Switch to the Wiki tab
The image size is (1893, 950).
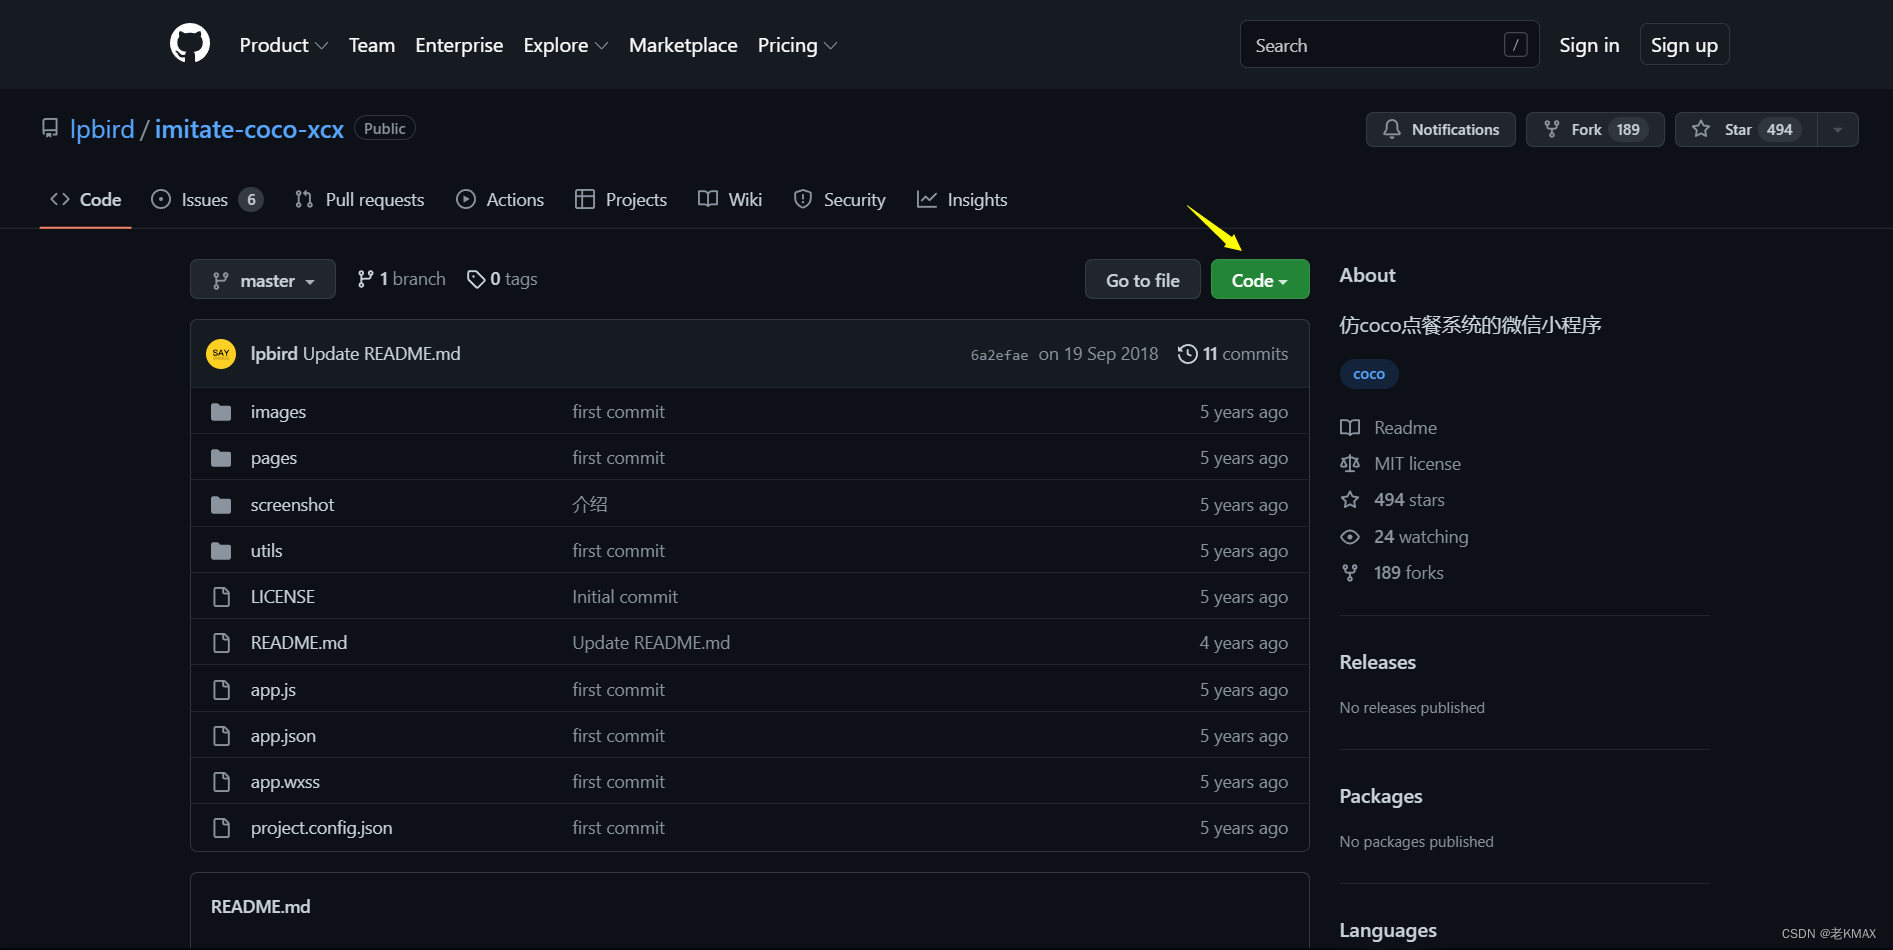tap(730, 199)
